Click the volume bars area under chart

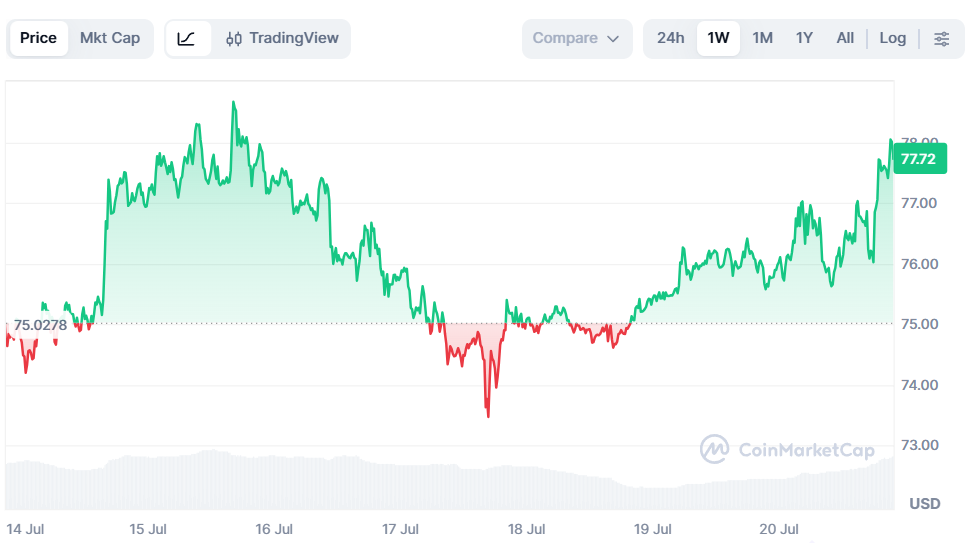[449, 481]
